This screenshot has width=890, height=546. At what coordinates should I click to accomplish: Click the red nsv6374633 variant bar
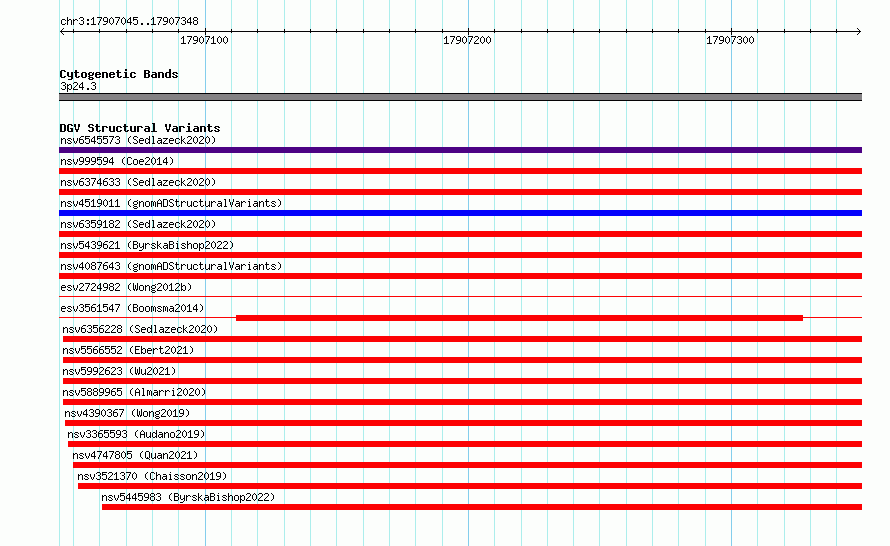[x=460, y=192]
